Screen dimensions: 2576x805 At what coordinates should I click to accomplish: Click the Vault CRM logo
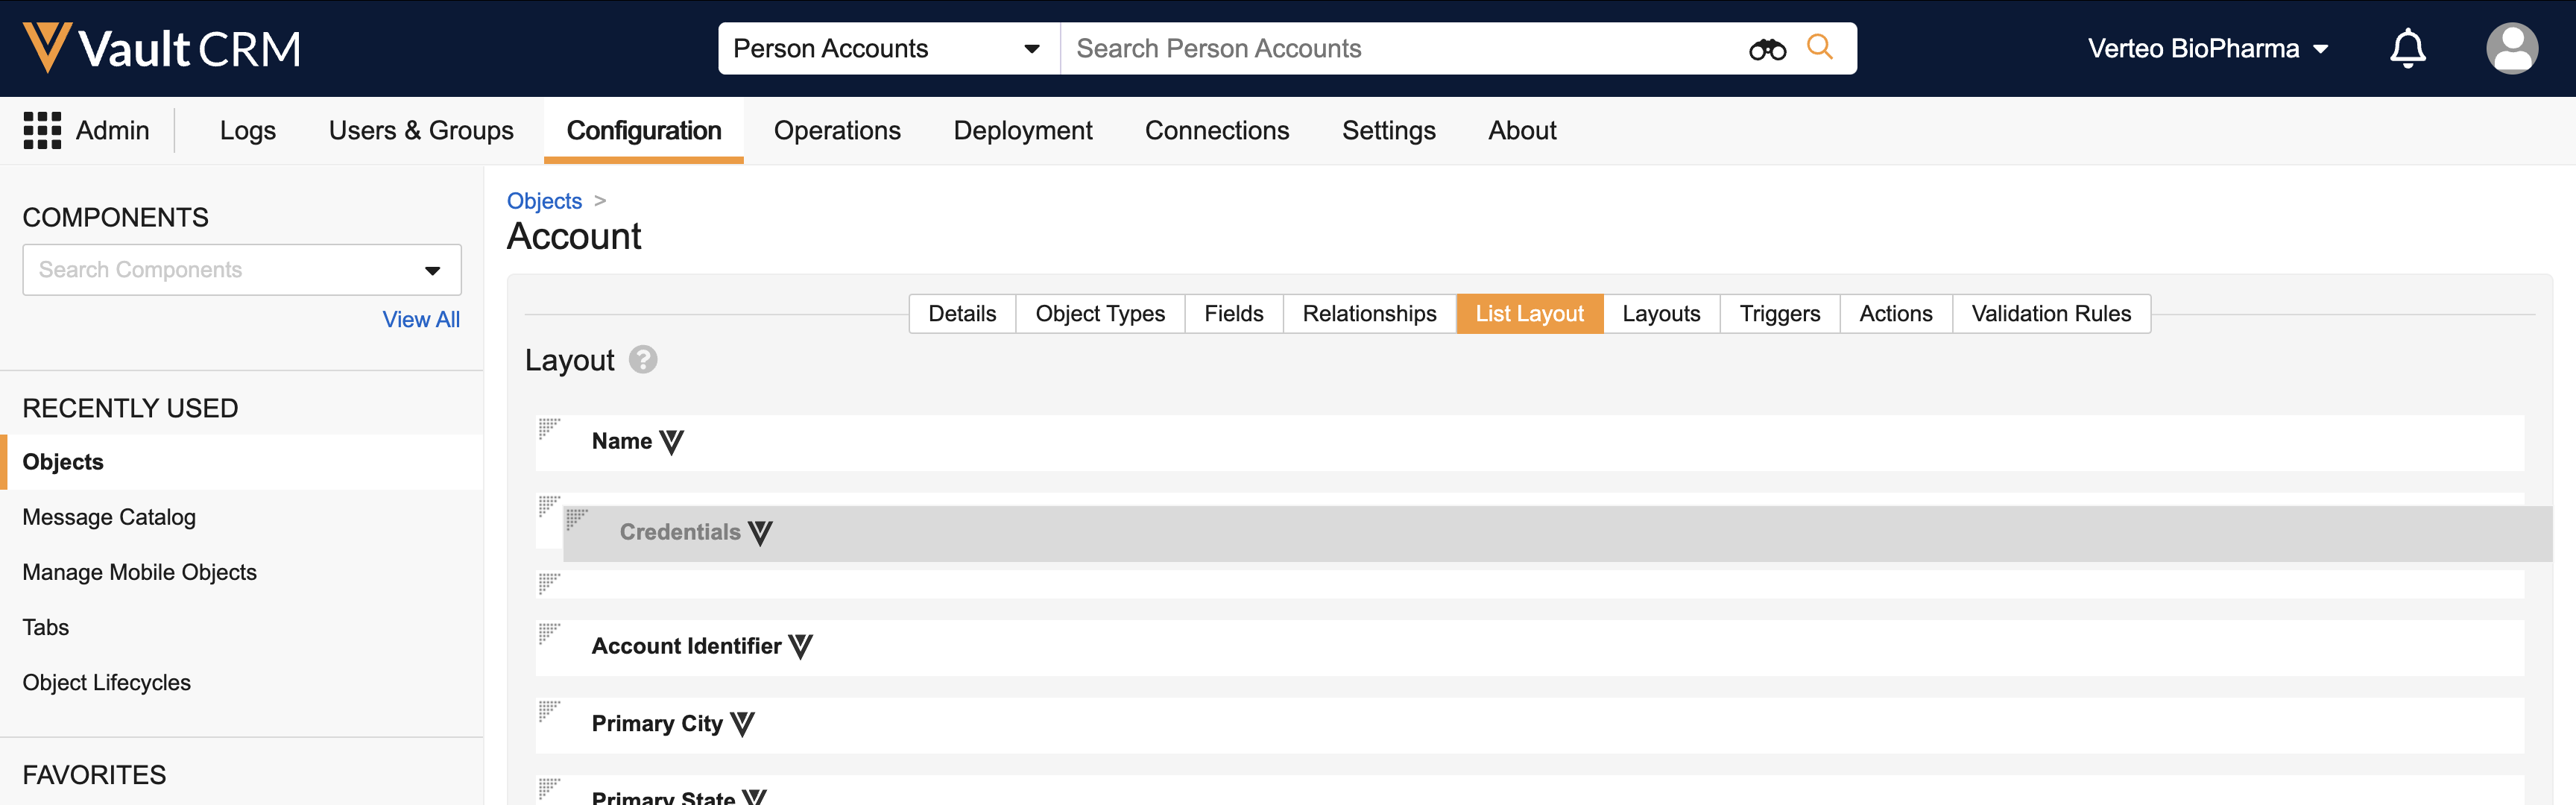tap(162, 48)
